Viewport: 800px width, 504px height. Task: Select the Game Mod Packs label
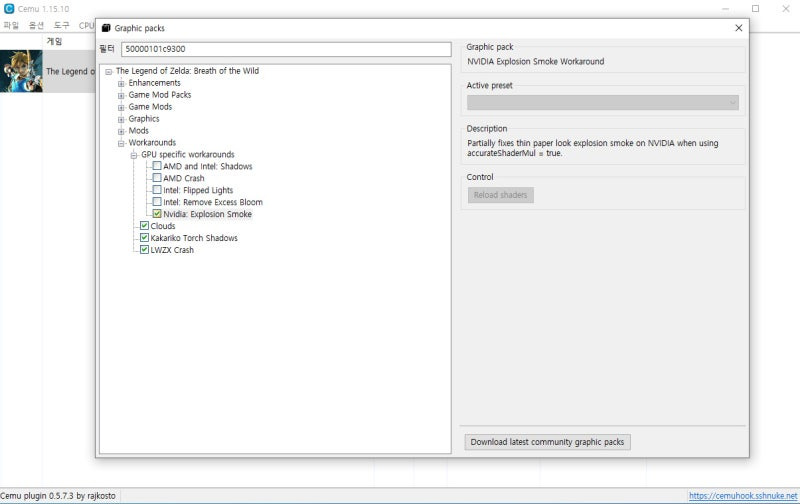160,95
